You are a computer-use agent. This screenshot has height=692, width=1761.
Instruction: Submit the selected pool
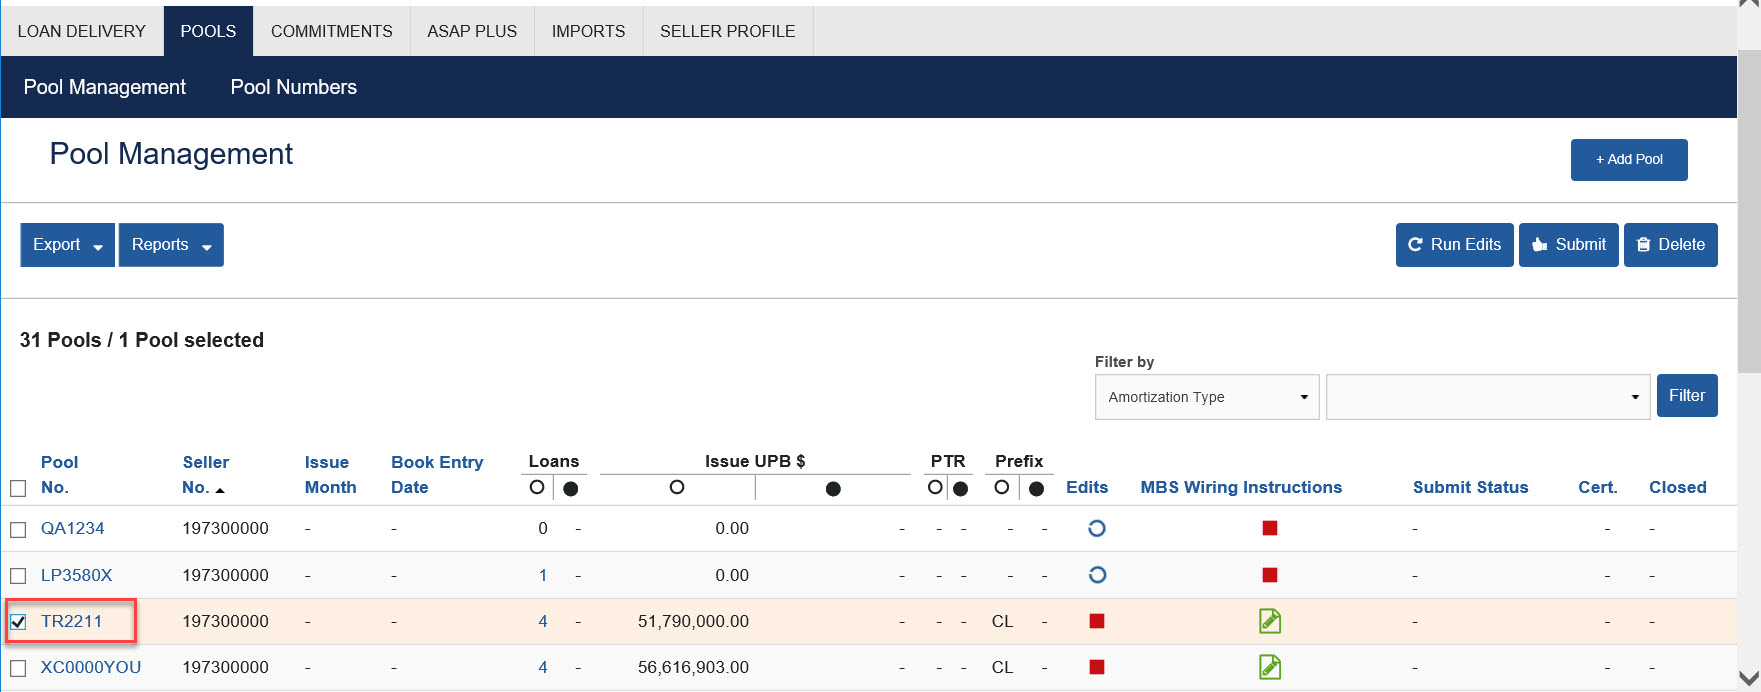[x=1569, y=245]
